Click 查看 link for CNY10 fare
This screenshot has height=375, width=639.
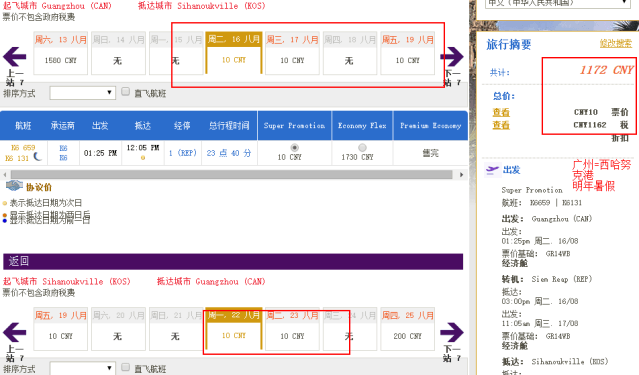(x=501, y=112)
